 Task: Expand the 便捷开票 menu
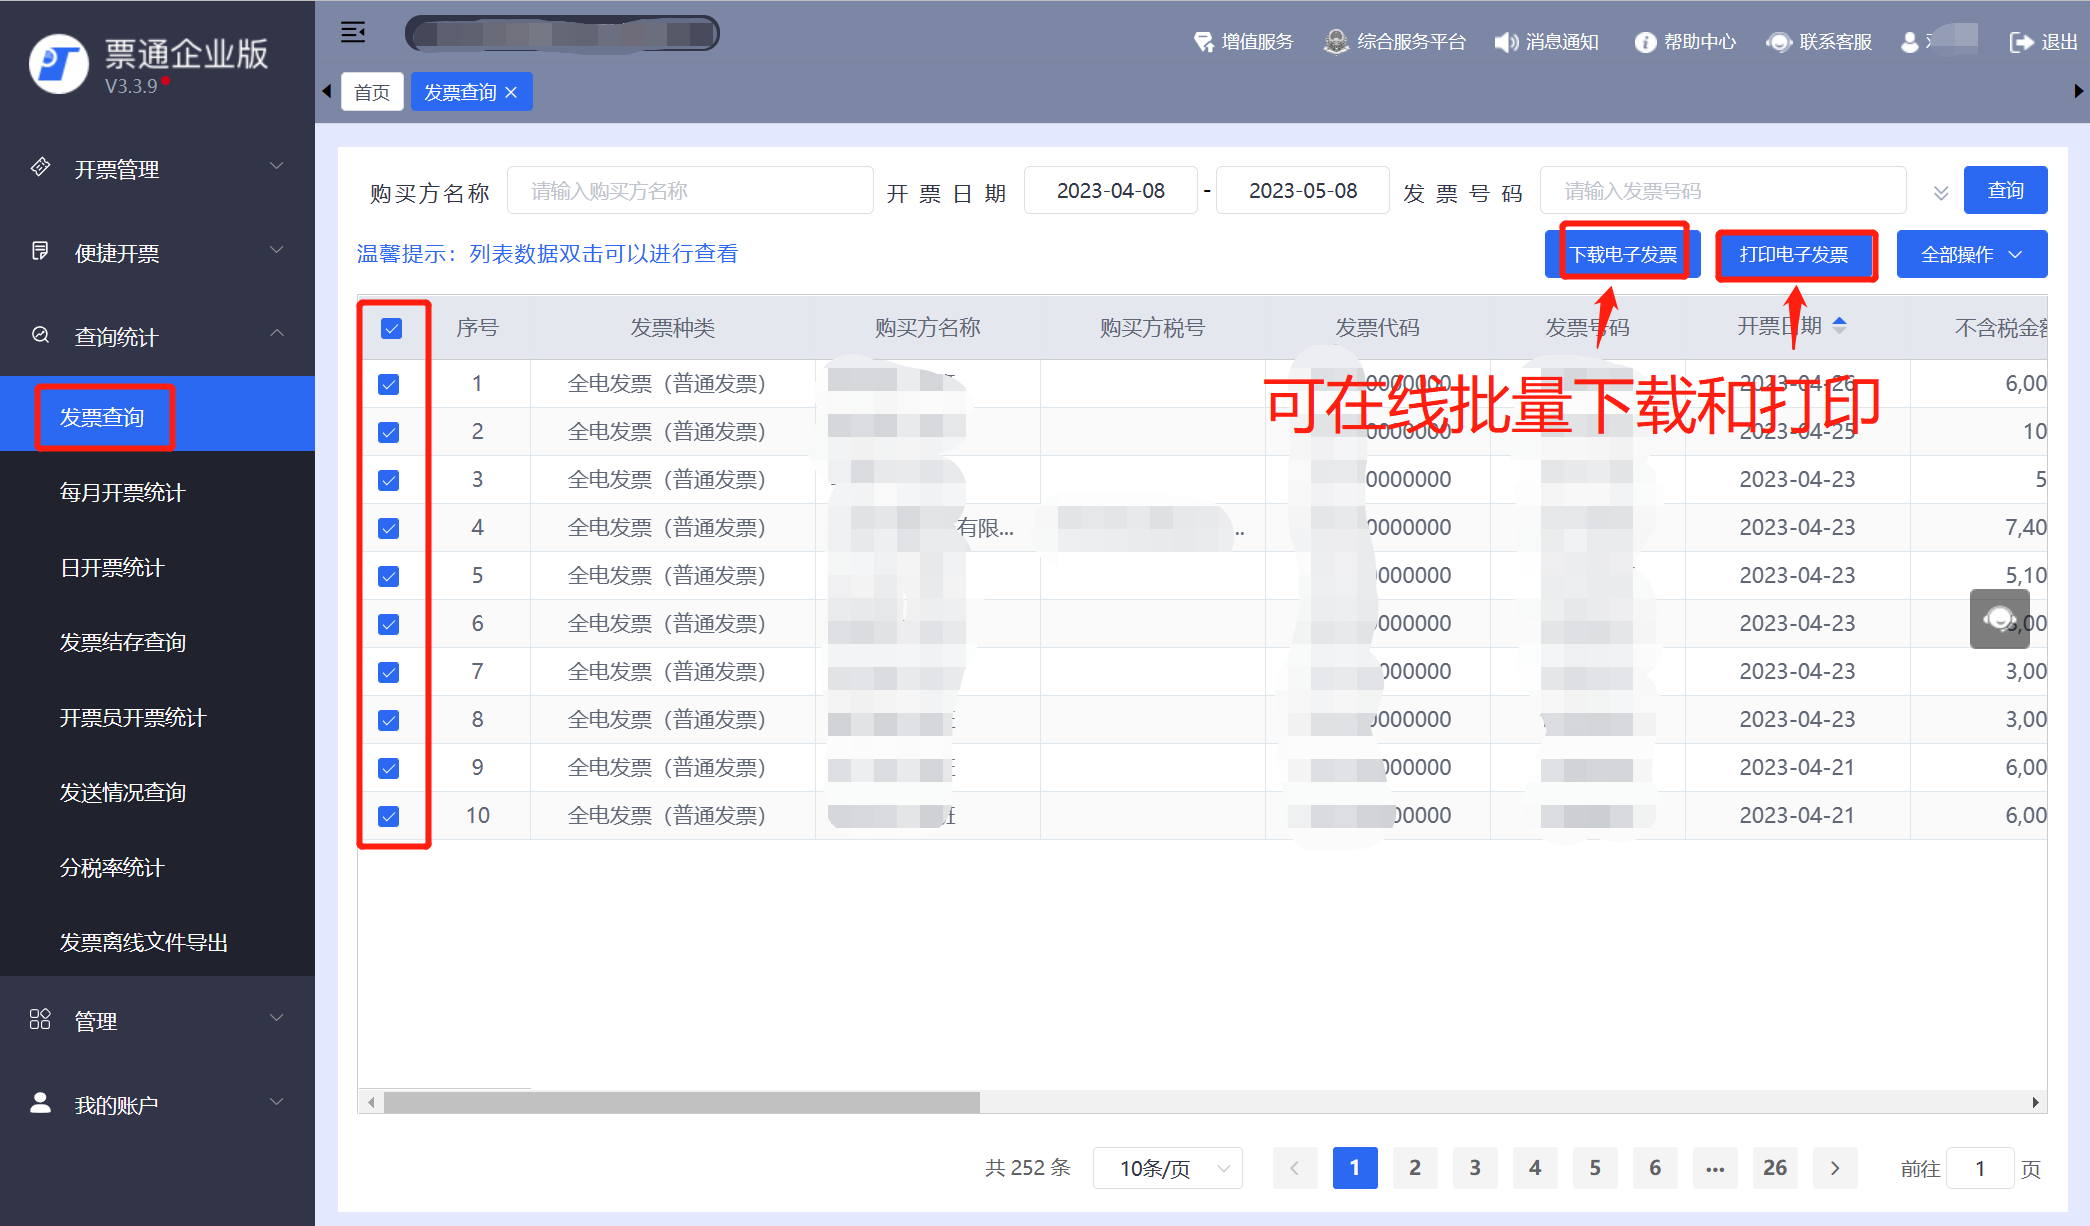tap(157, 252)
